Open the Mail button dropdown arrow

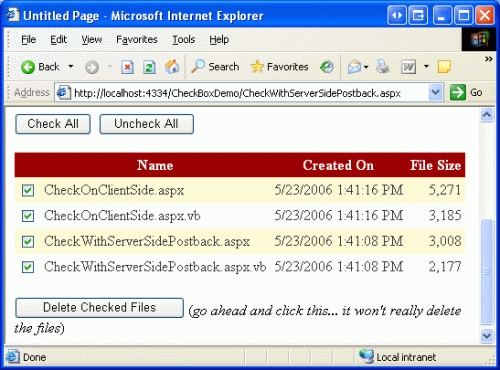(x=366, y=67)
